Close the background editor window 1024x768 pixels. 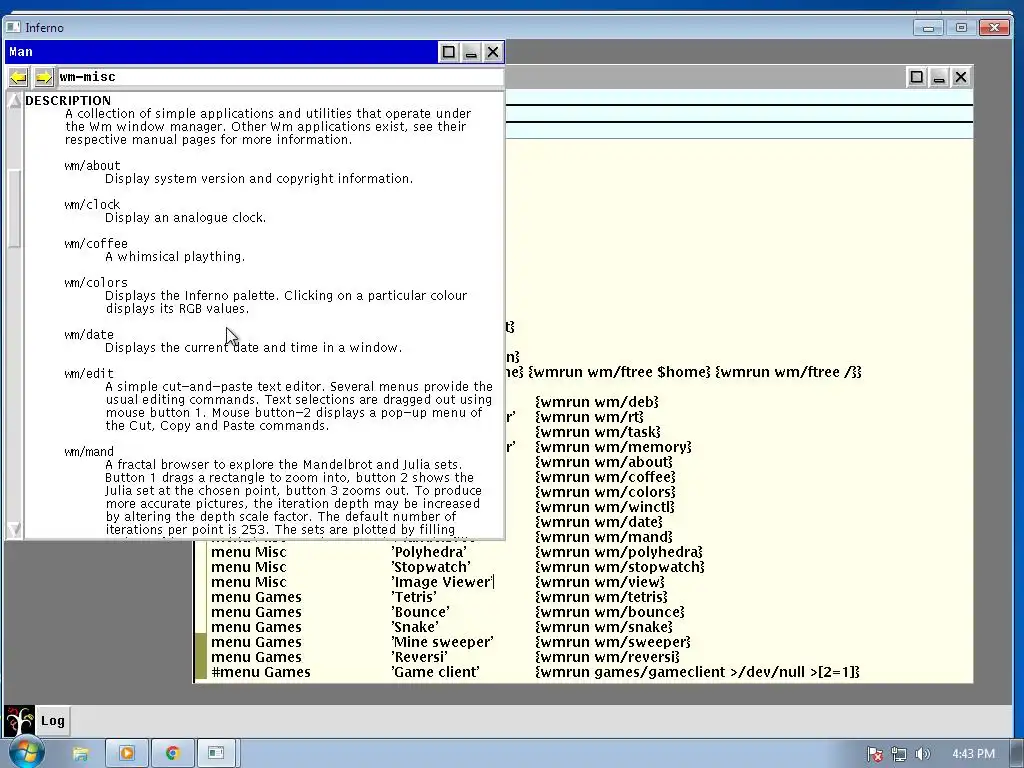(961, 77)
